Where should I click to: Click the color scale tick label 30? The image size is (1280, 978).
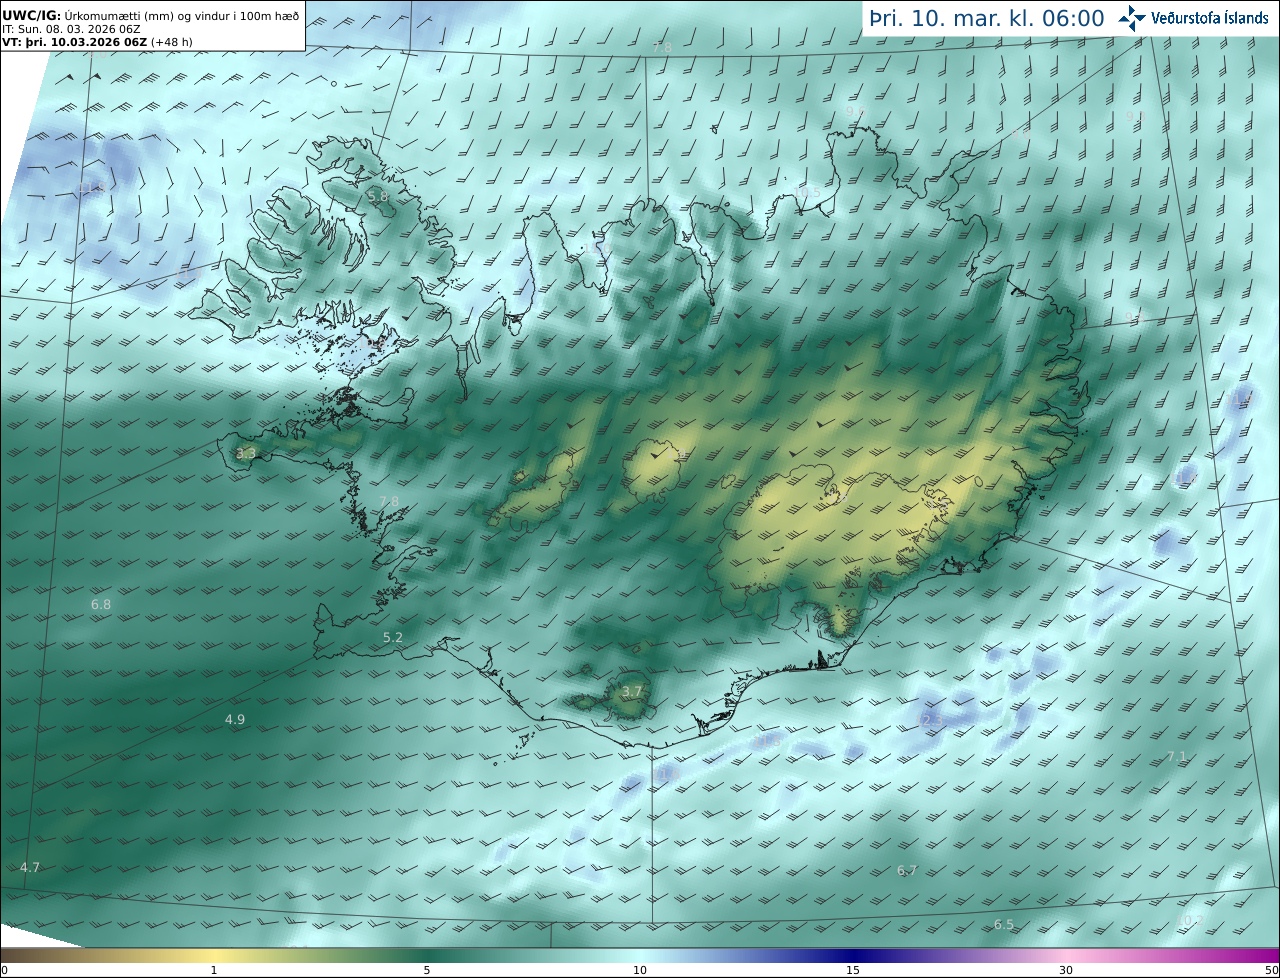tap(1066, 970)
